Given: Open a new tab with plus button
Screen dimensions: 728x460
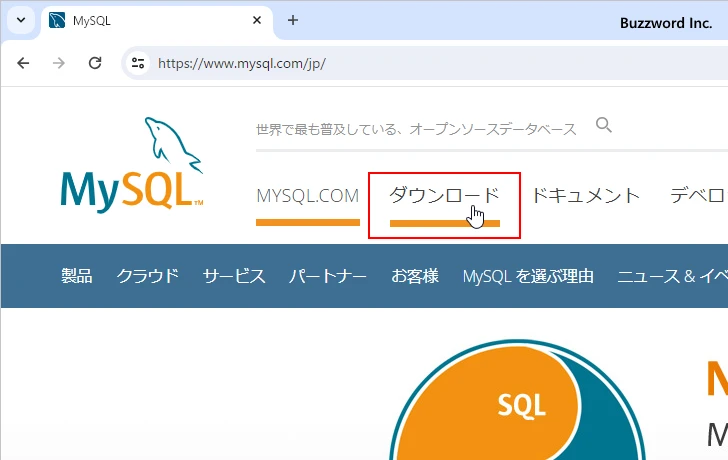Looking at the screenshot, I should [293, 20].
